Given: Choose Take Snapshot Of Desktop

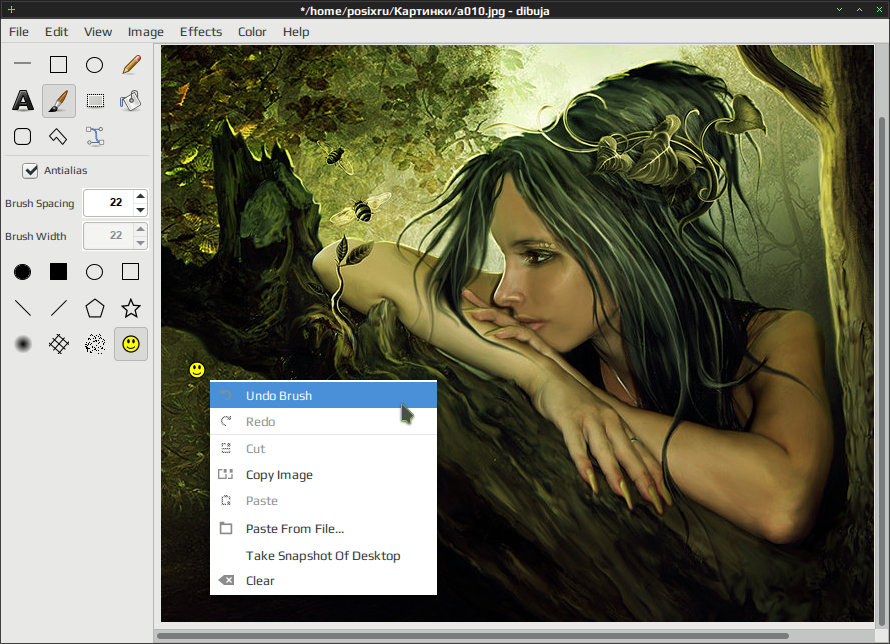Looking at the screenshot, I should tap(324, 555).
